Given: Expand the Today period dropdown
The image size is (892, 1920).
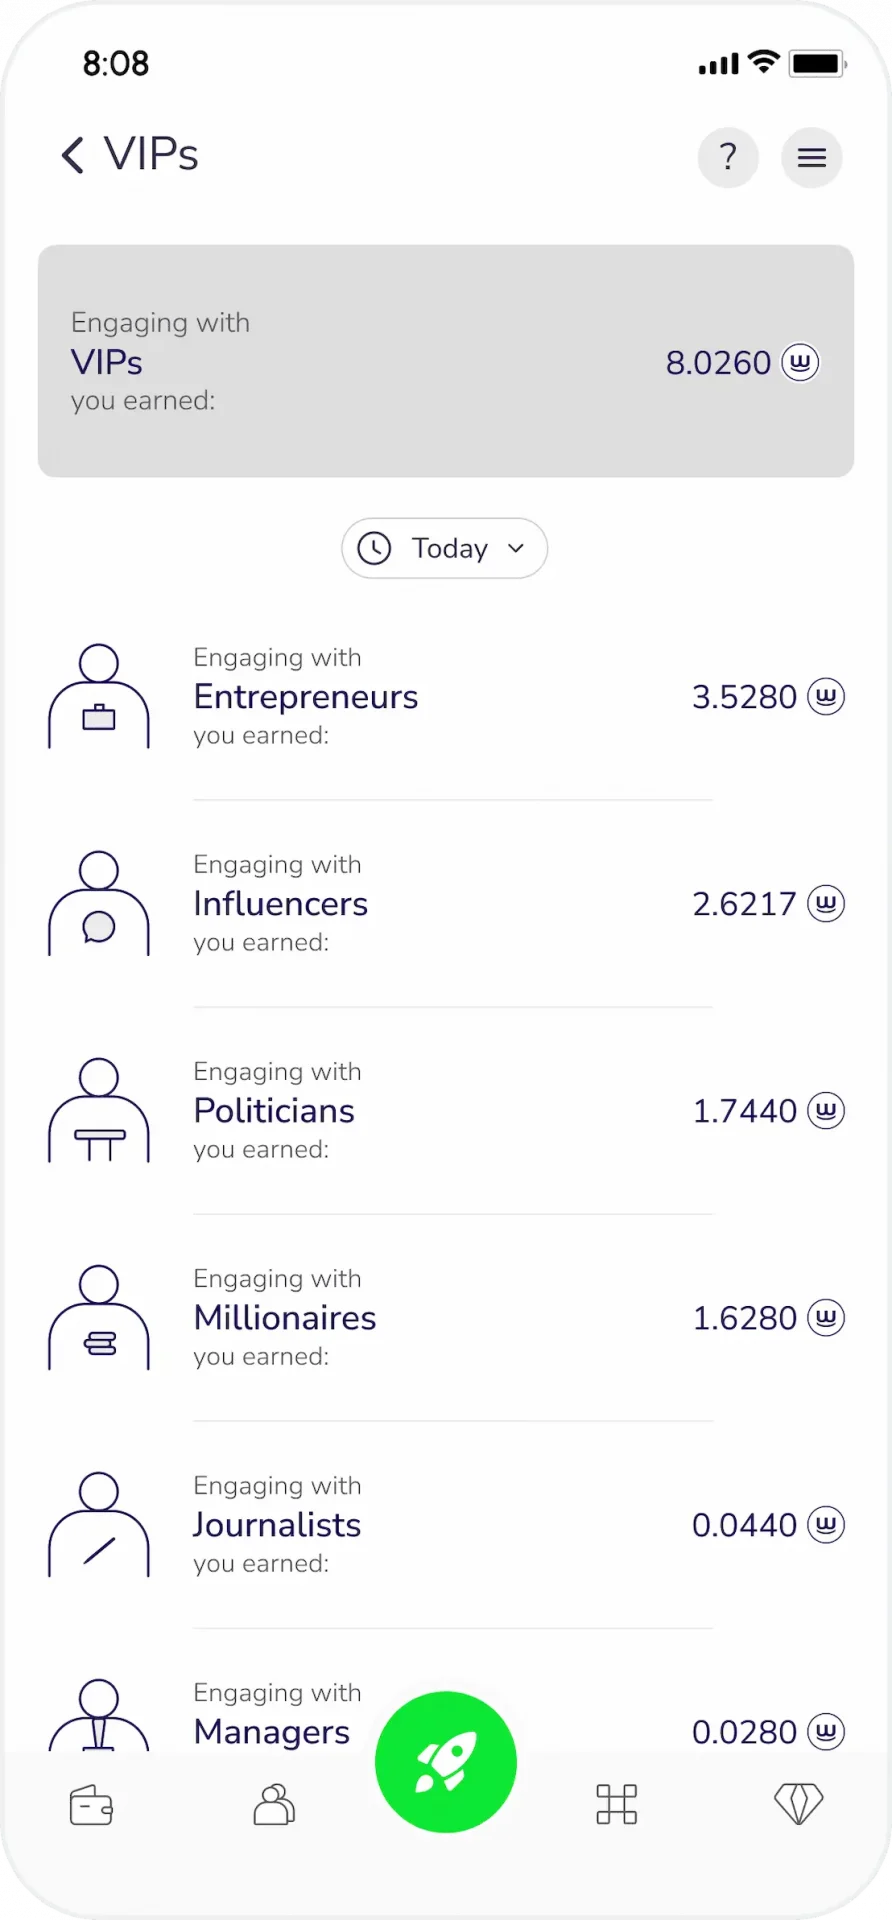Looking at the screenshot, I should click(x=445, y=548).
